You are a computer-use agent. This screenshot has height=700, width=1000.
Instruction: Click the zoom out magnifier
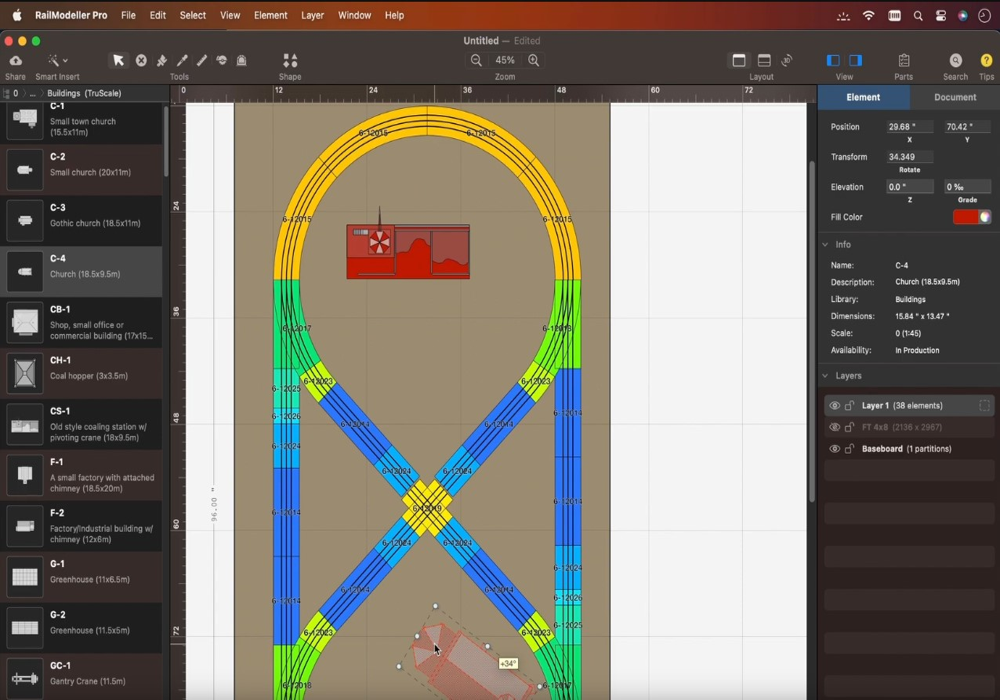(476, 61)
